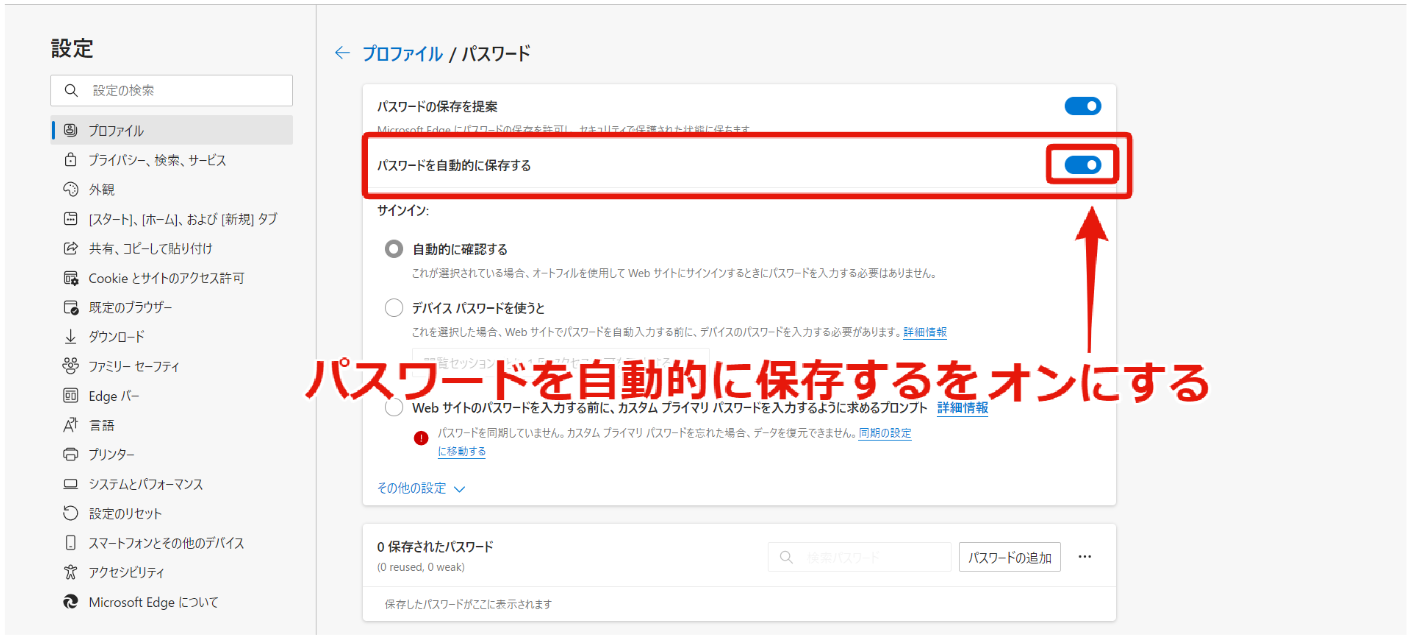Click the Microsoft Edge logo icon
The width and height of the screenshot is (1410, 640).
[x=70, y=602]
